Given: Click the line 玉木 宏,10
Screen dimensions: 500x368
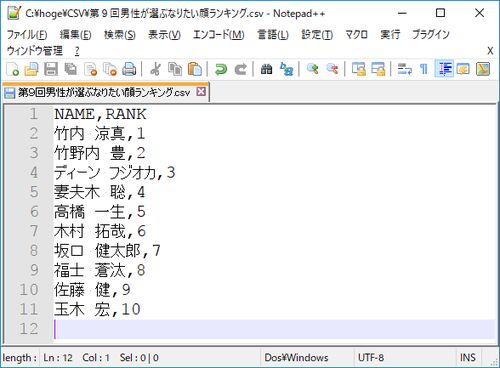Looking at the screenshot, I should tap(97, 309).
